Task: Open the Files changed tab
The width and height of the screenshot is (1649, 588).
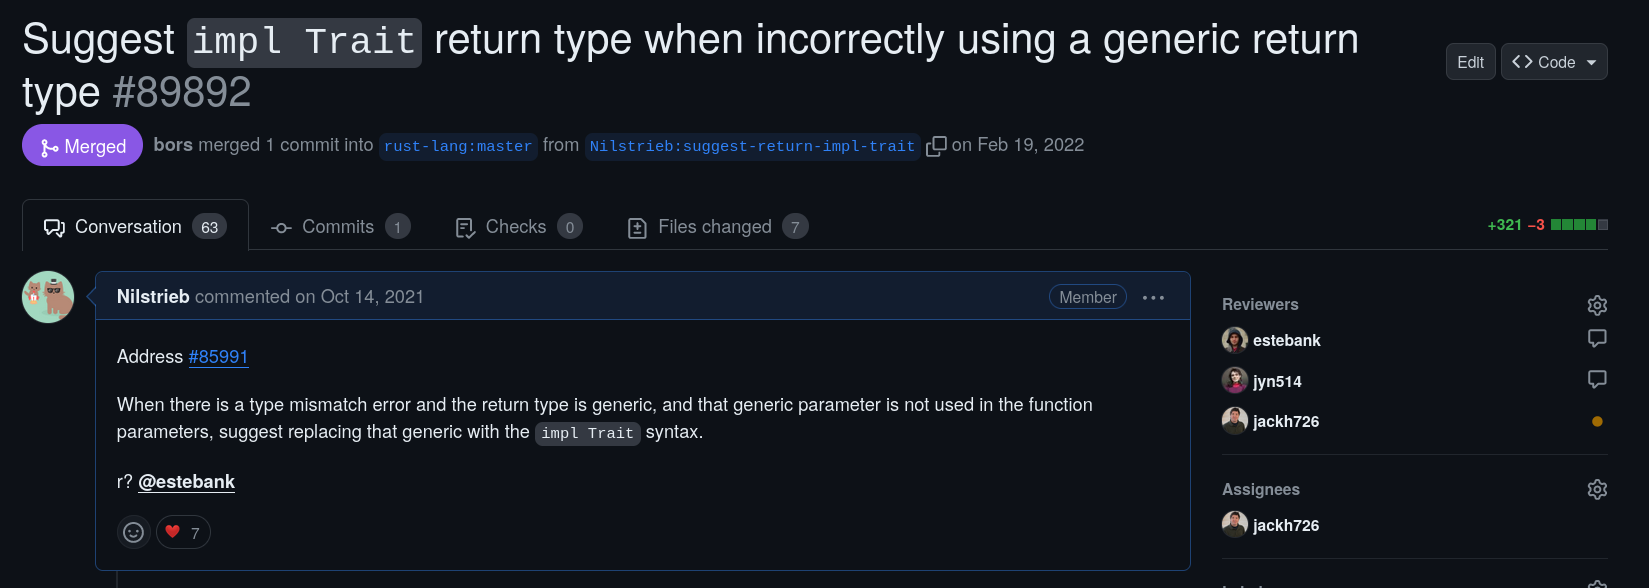Action: click(x=716, y=227)
